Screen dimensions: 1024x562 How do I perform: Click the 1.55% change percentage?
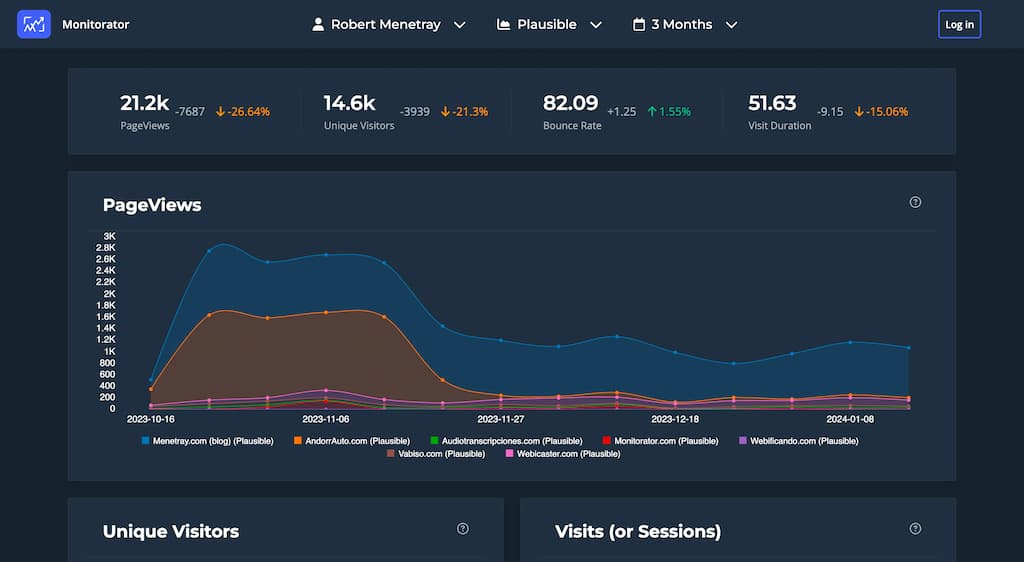(675, 112)
